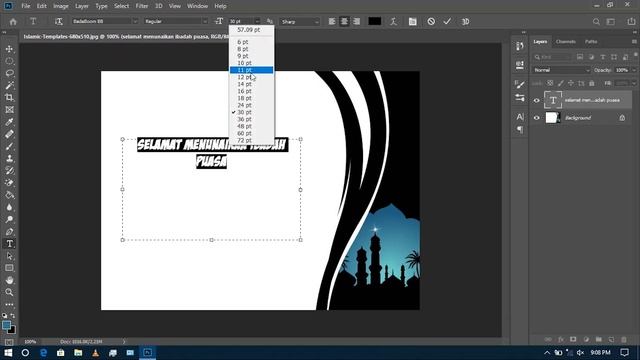This screenshot has height=360, width=640.
Task: Collapse the font size dropdown arrow
Action: pyautogui.click(x=257, y=22)
